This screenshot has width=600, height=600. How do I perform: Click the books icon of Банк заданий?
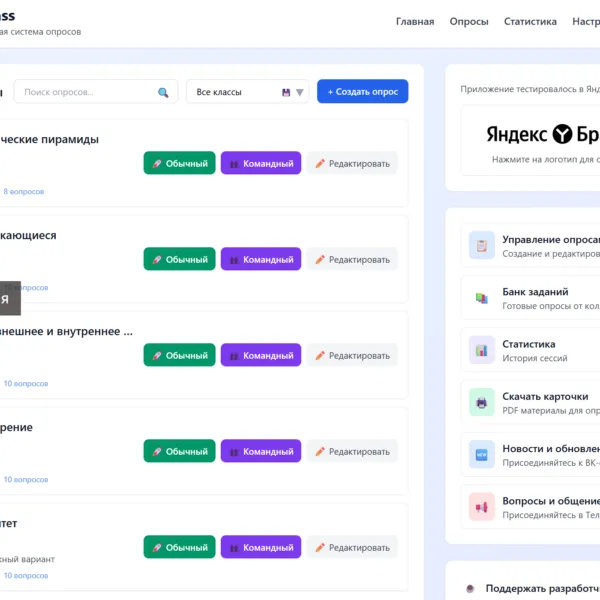(x=482, y=298)
